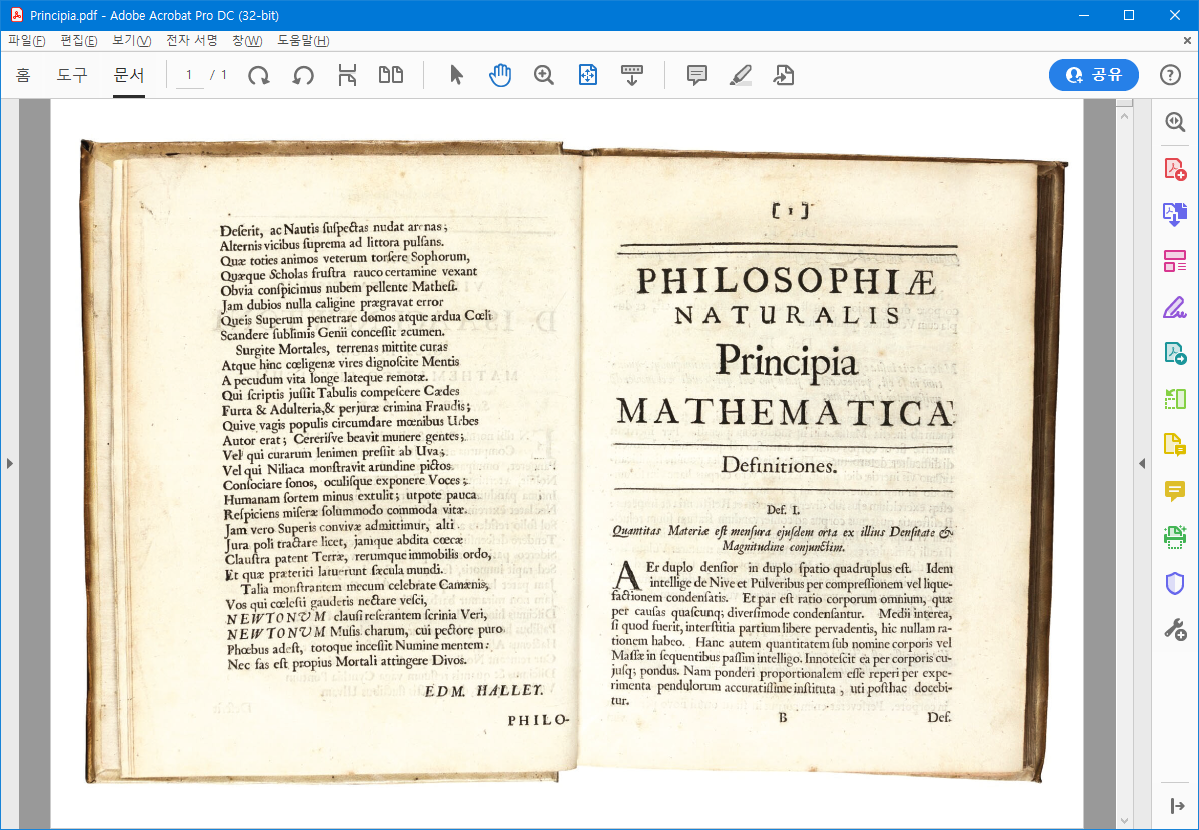Activate the Hand pan tool
The image size is (1199, 830).
pos(500,75)
